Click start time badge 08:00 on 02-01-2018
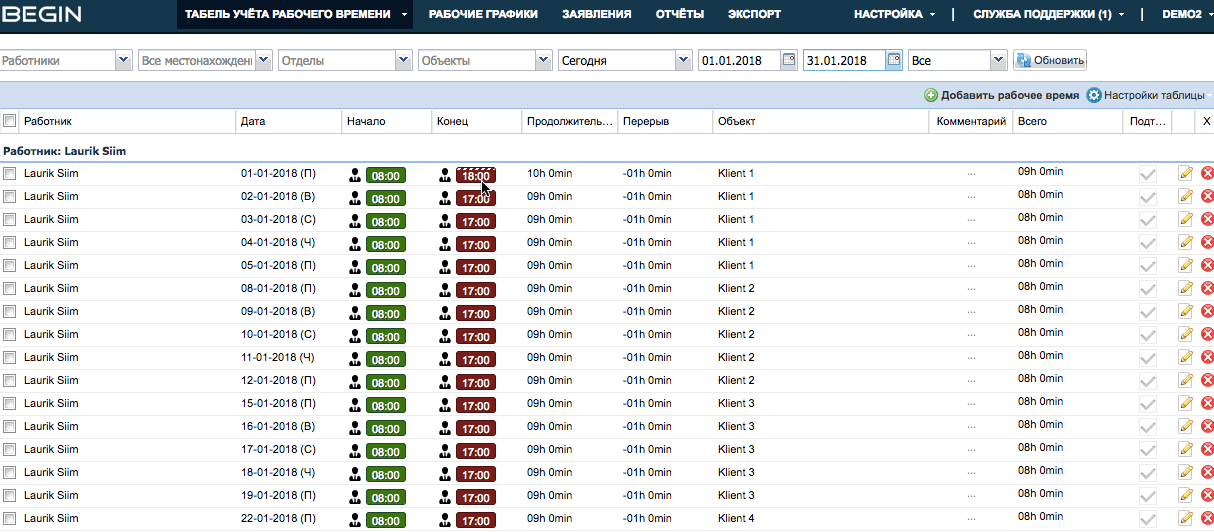Viewport: 1214px width, 532px height. click(x=386, y=198)
